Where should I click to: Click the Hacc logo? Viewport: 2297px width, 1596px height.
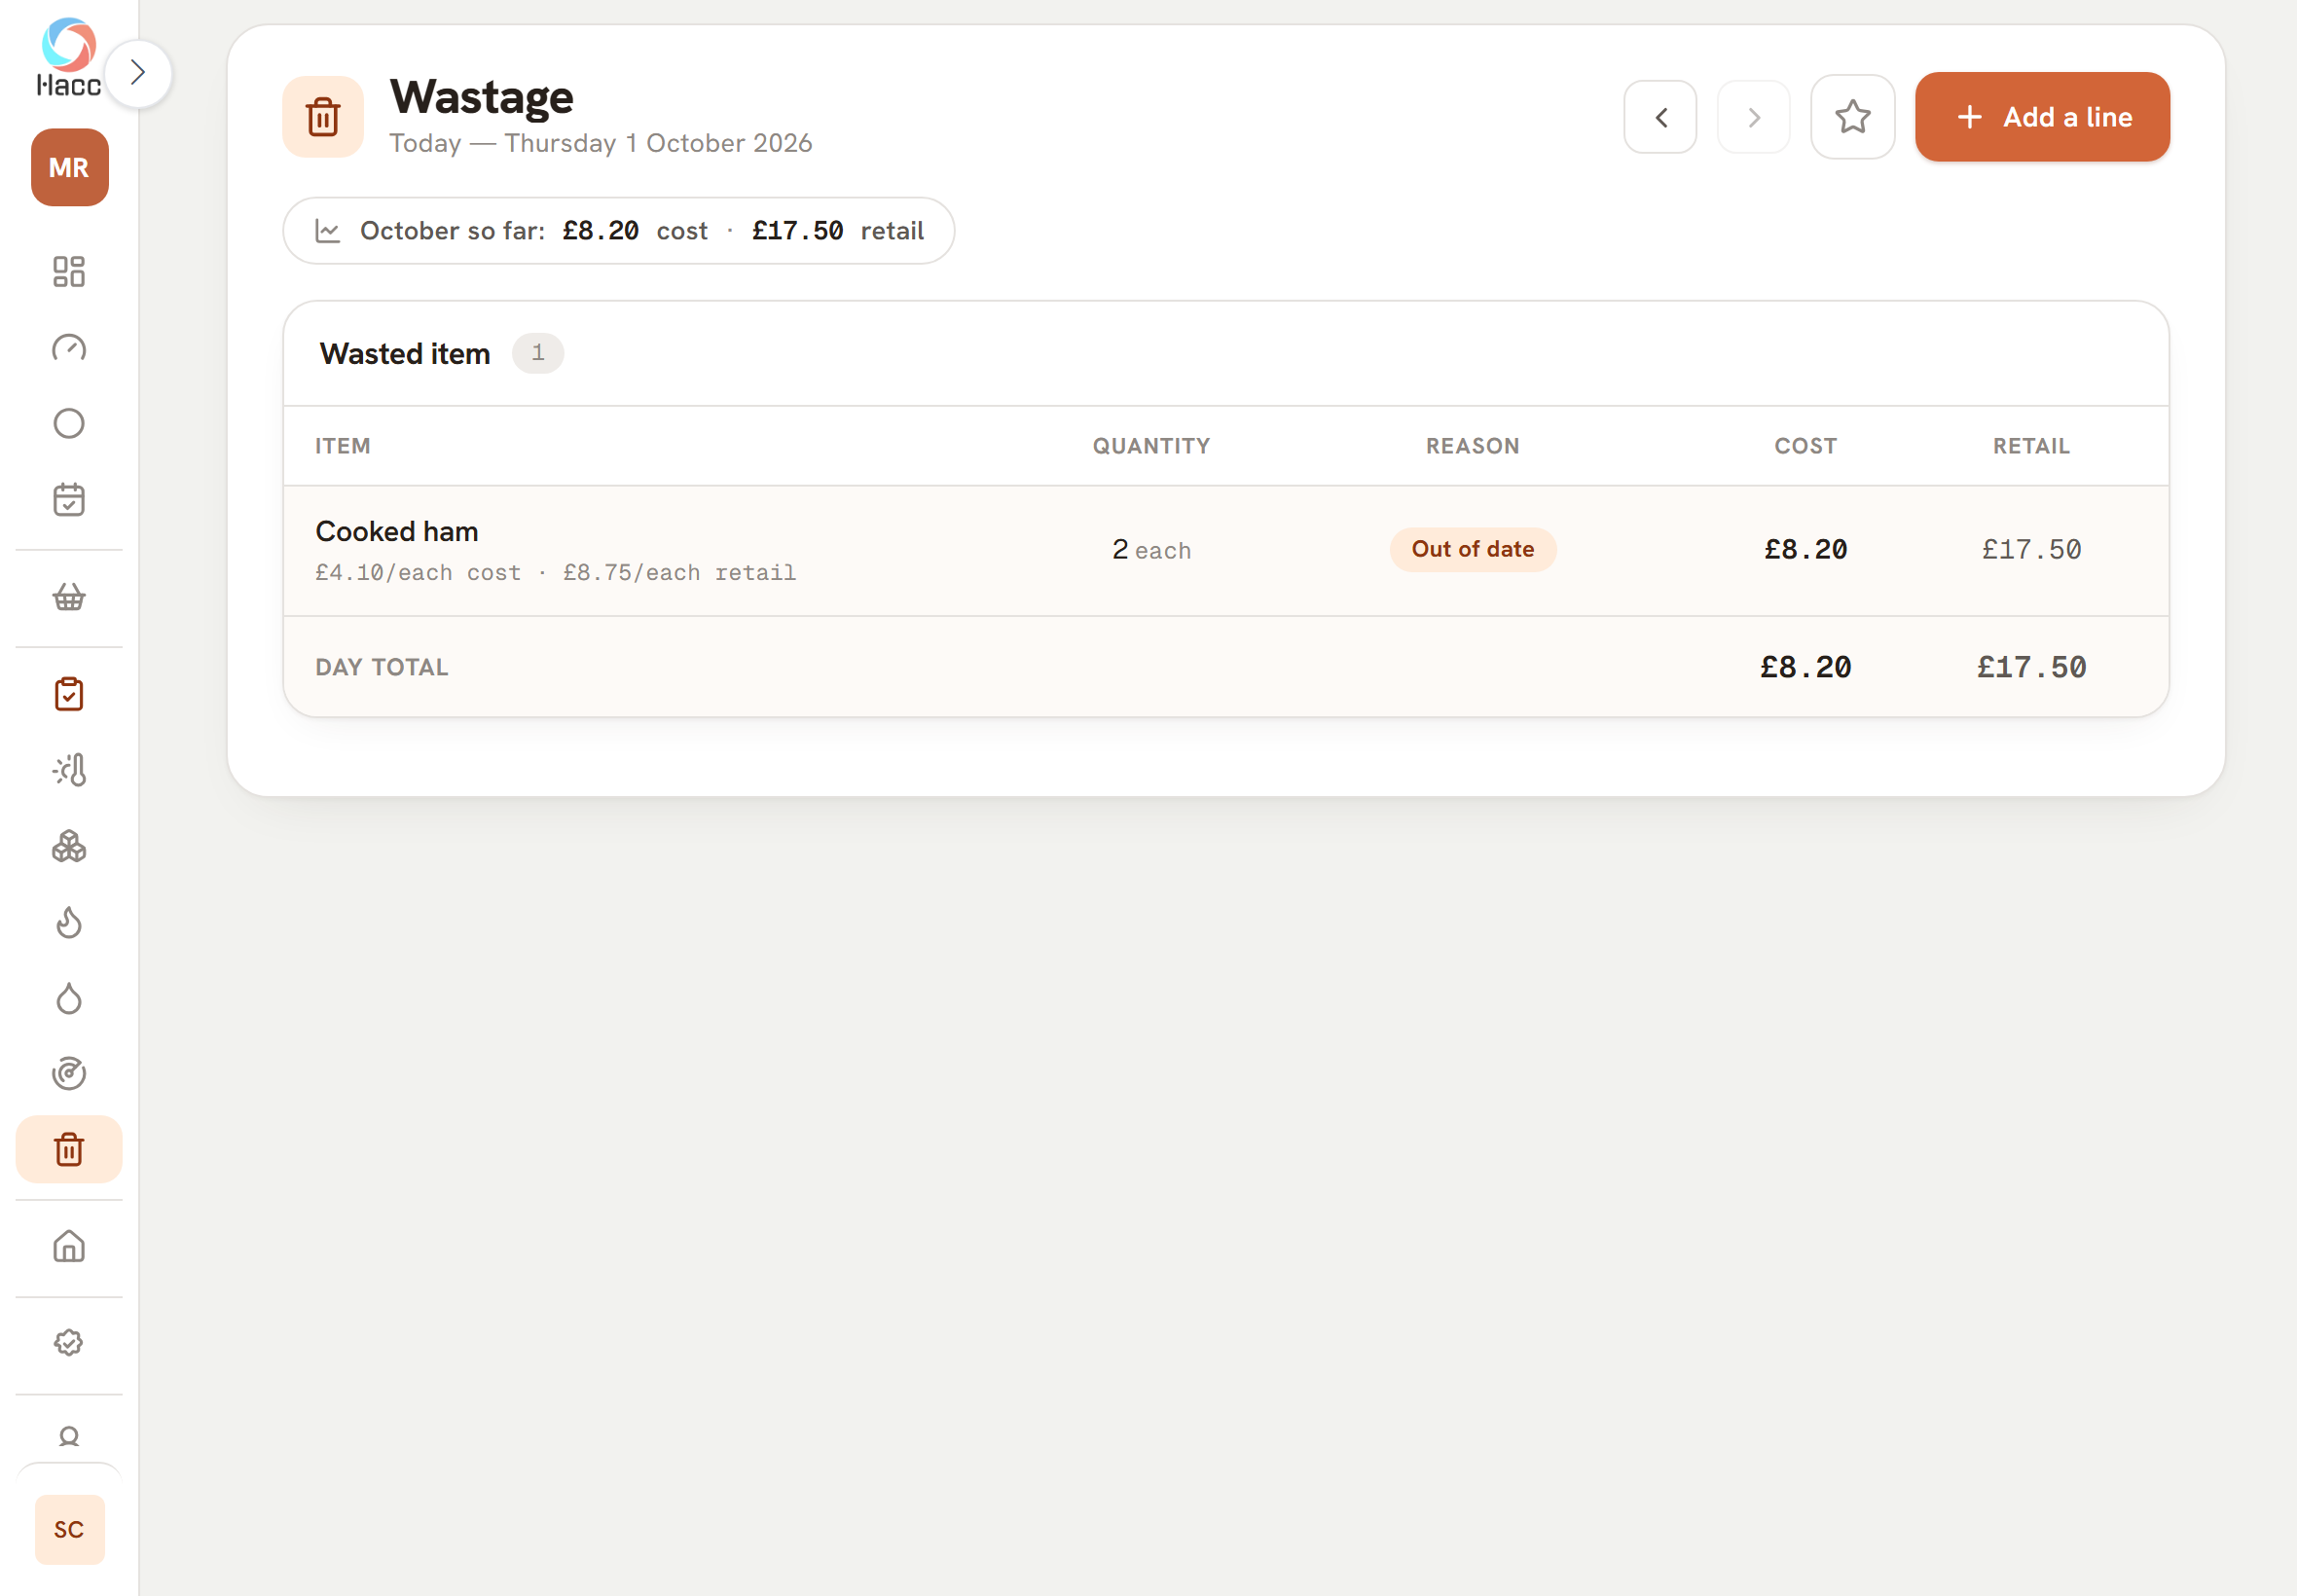tap(69, 57)
